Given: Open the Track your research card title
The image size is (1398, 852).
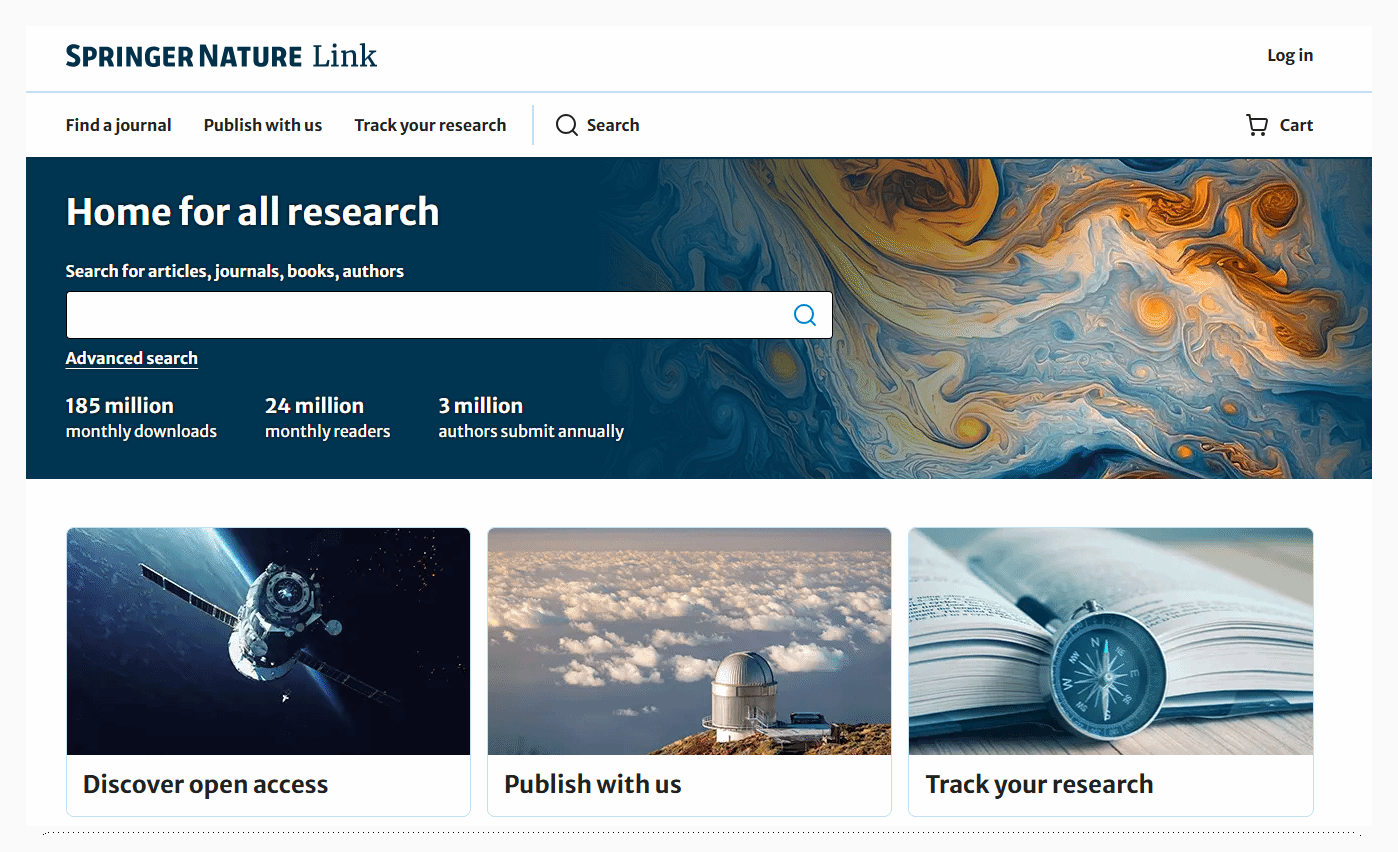Looking at the screenshot, I should pos(1040,785).
